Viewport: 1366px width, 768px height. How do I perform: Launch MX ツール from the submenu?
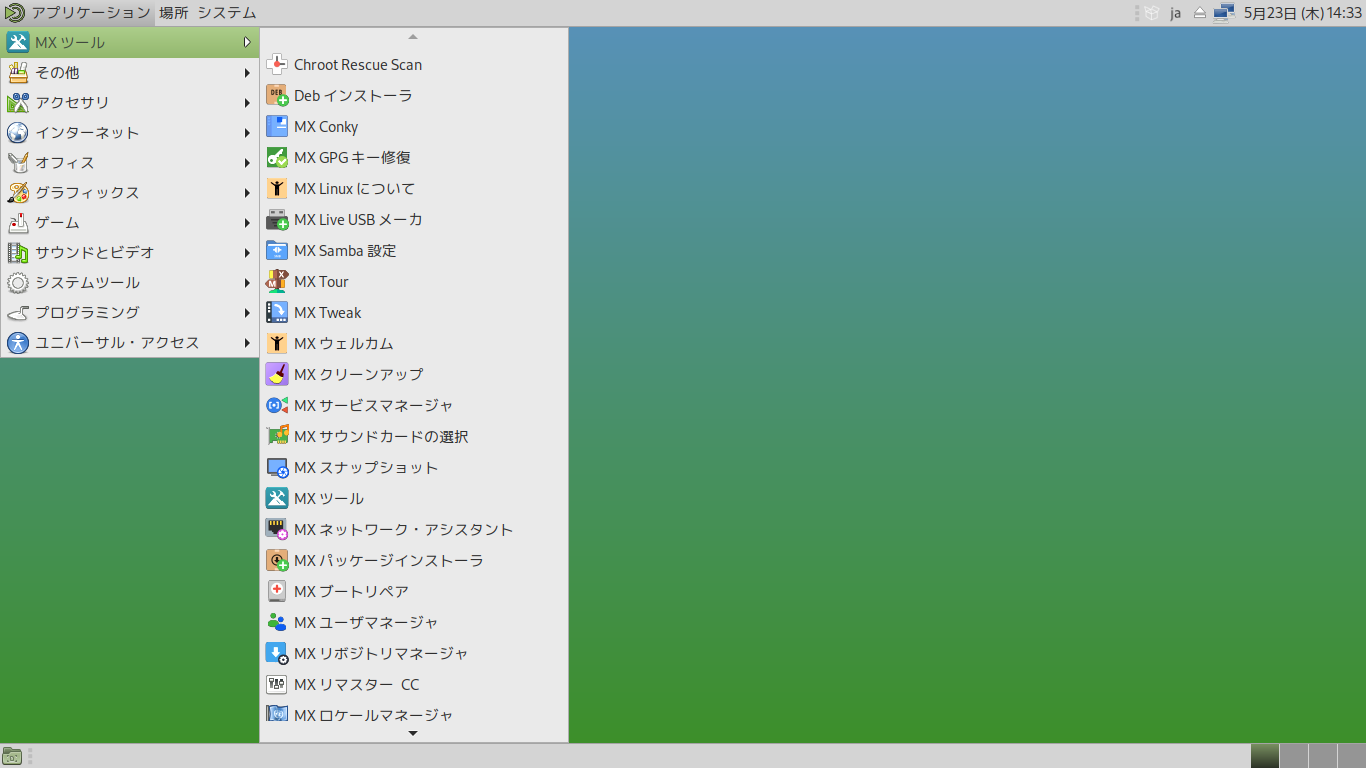coord(414,499)
